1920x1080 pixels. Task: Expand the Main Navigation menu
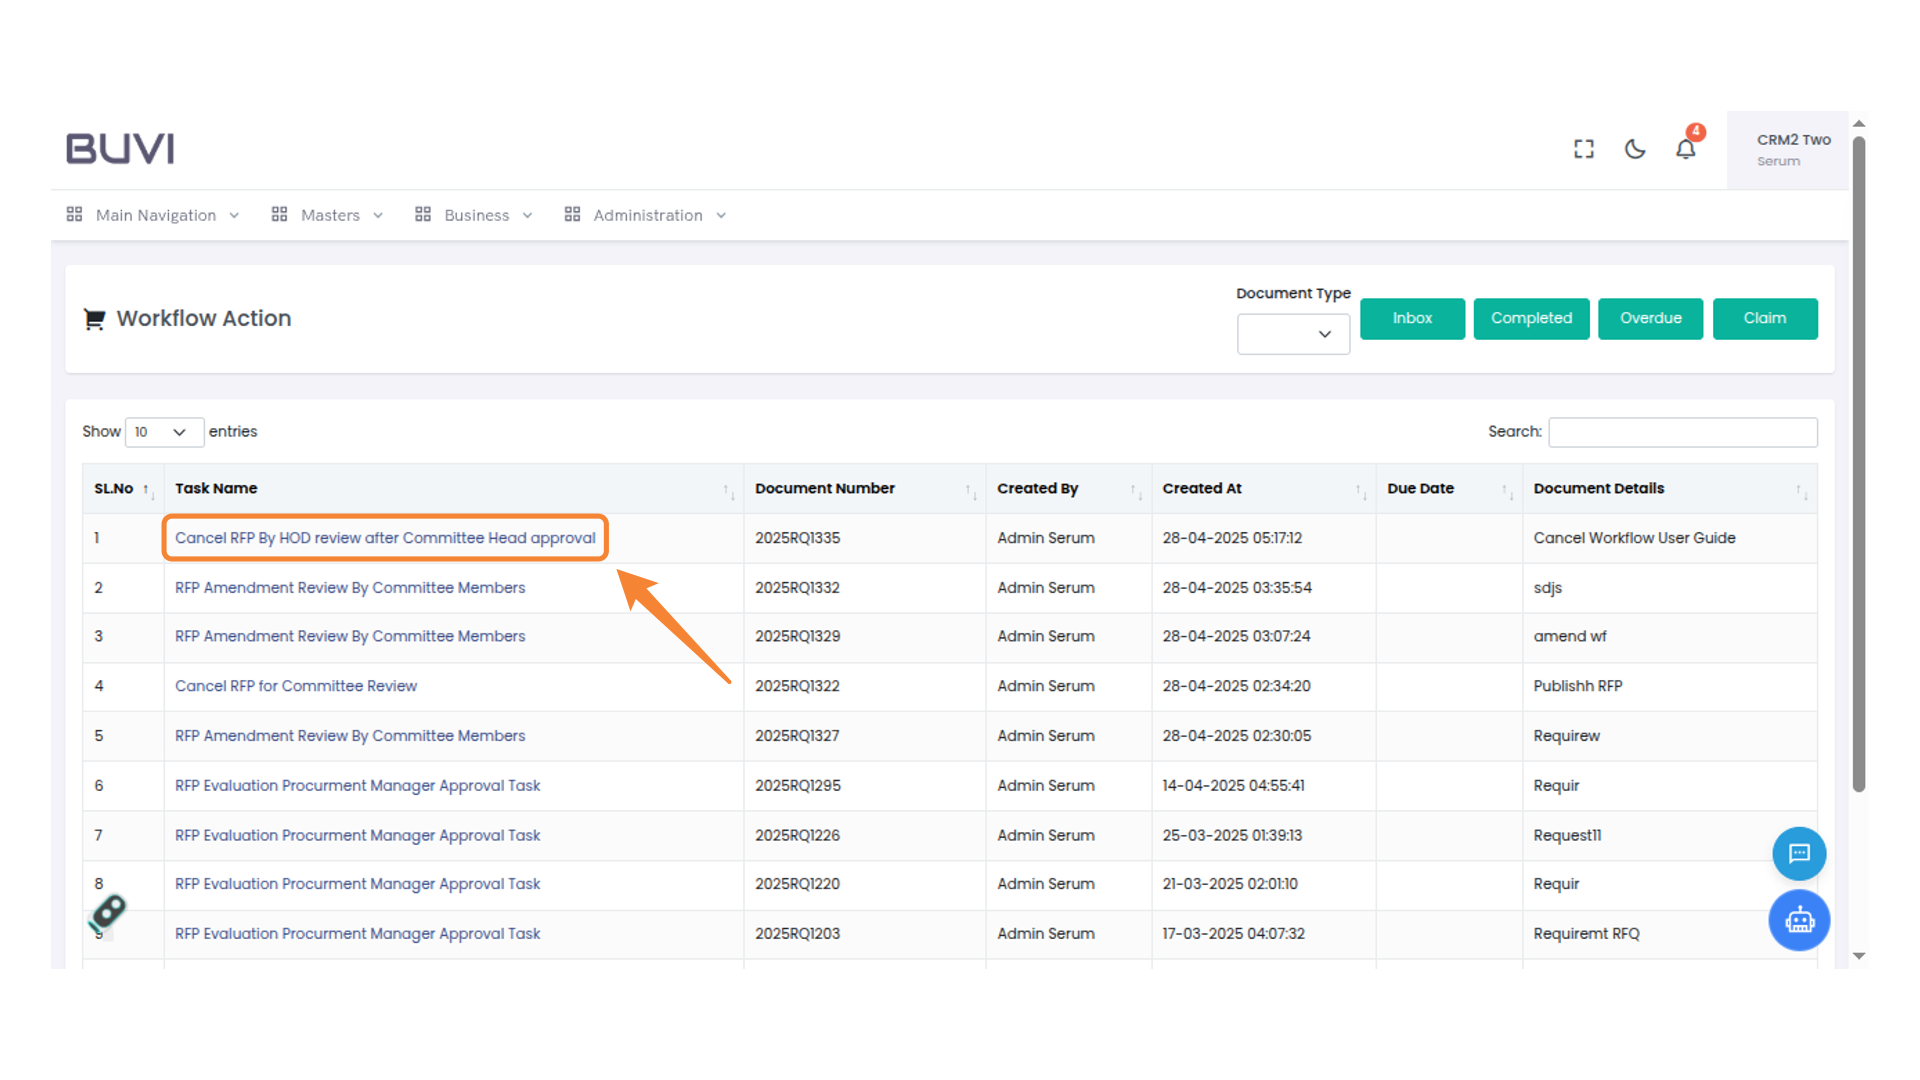point(154,215)
